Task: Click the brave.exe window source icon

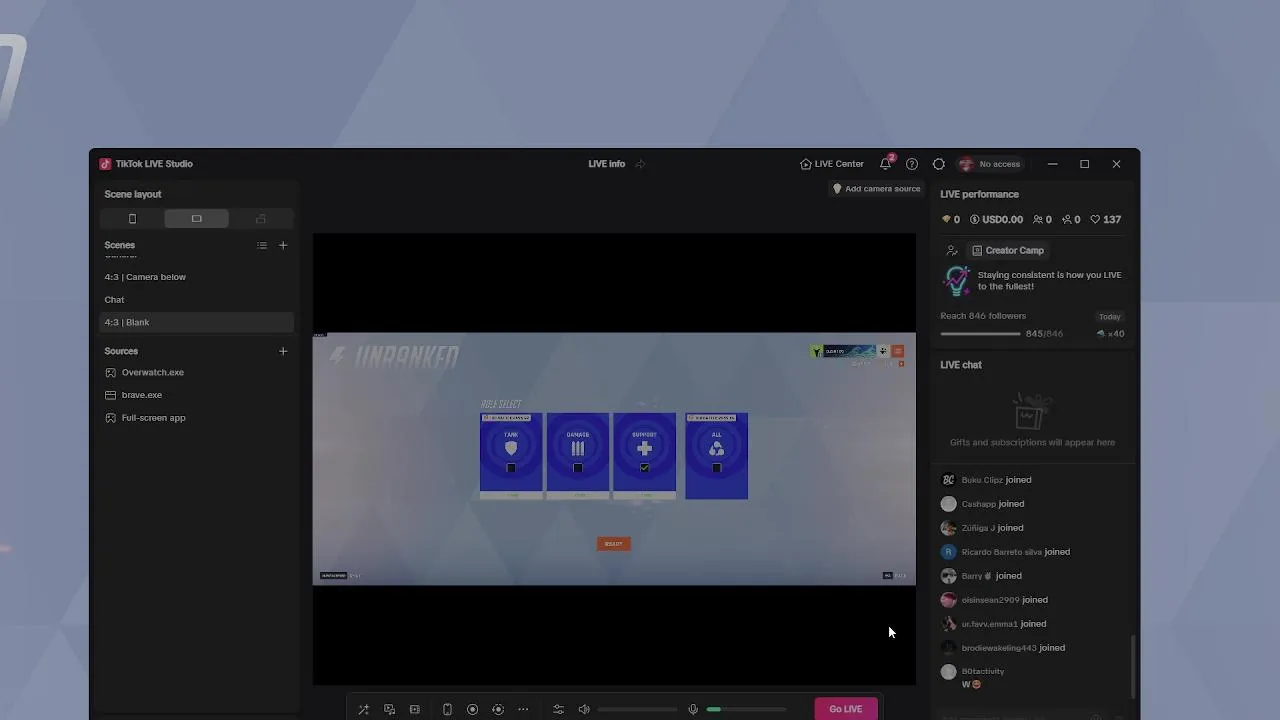Action: coord(110,395)
